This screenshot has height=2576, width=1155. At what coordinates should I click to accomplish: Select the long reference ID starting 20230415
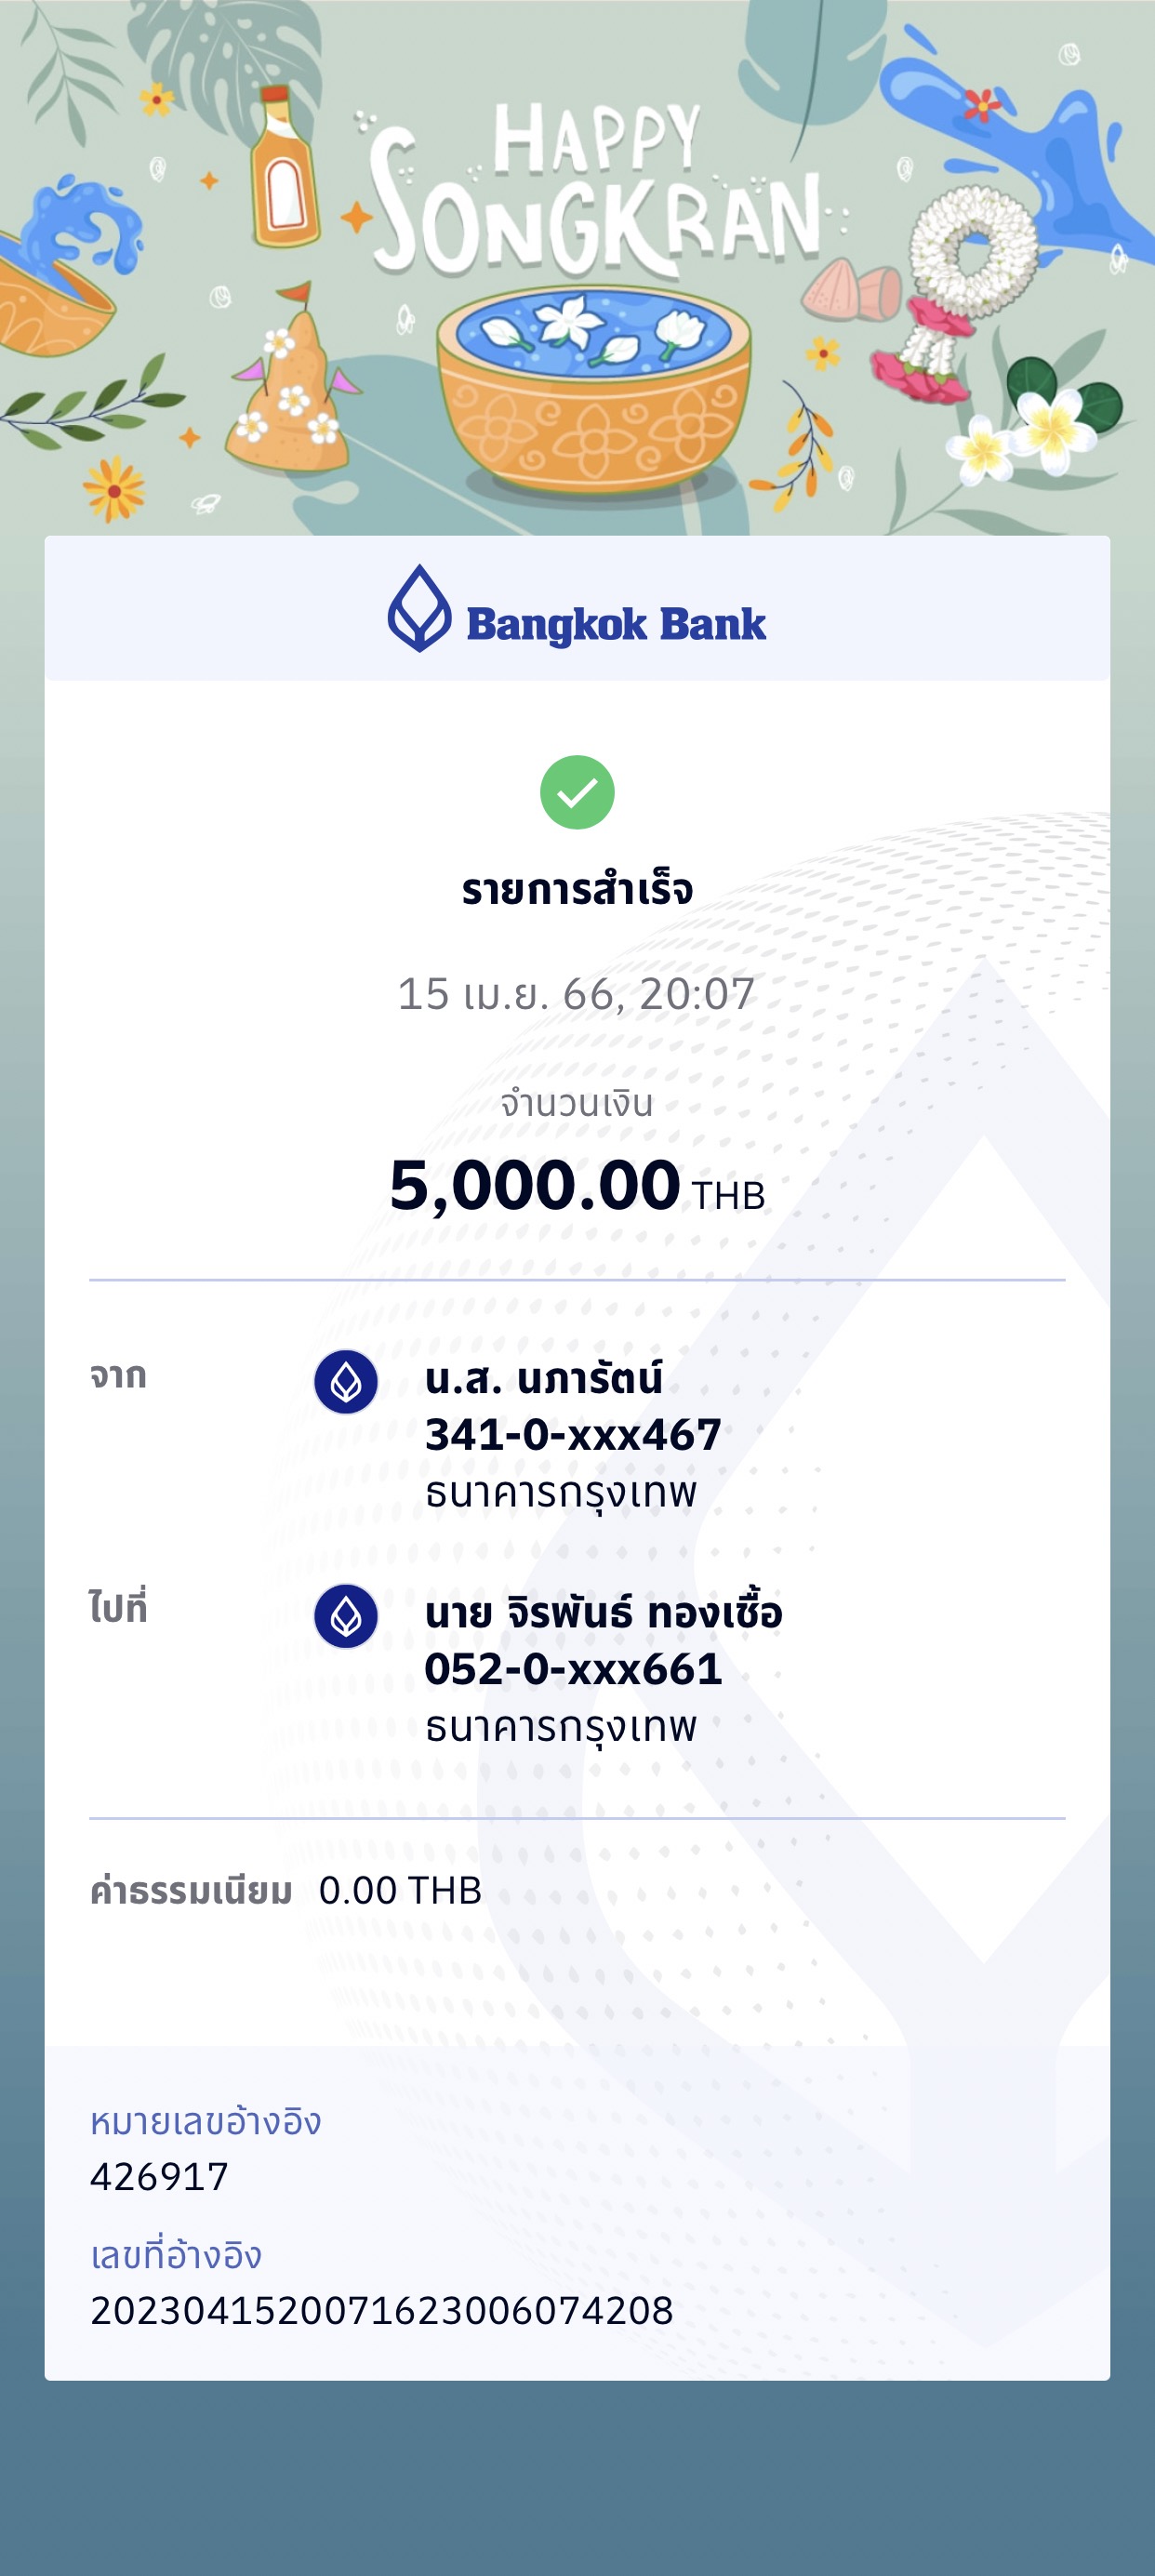click(x=381, y=2311)
